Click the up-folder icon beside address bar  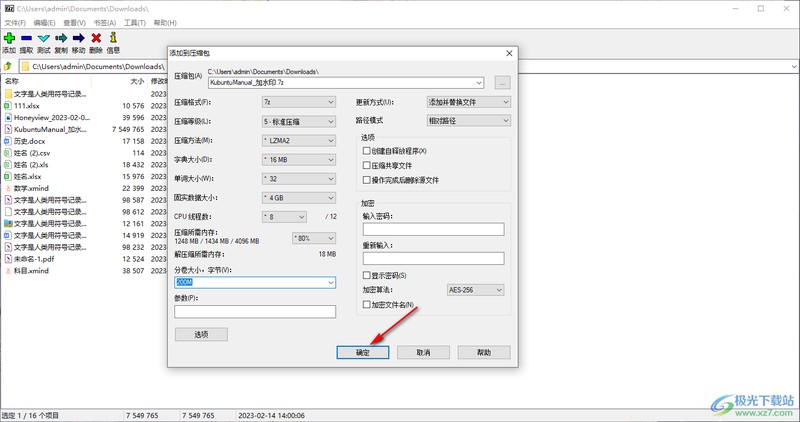click(8, 66)
